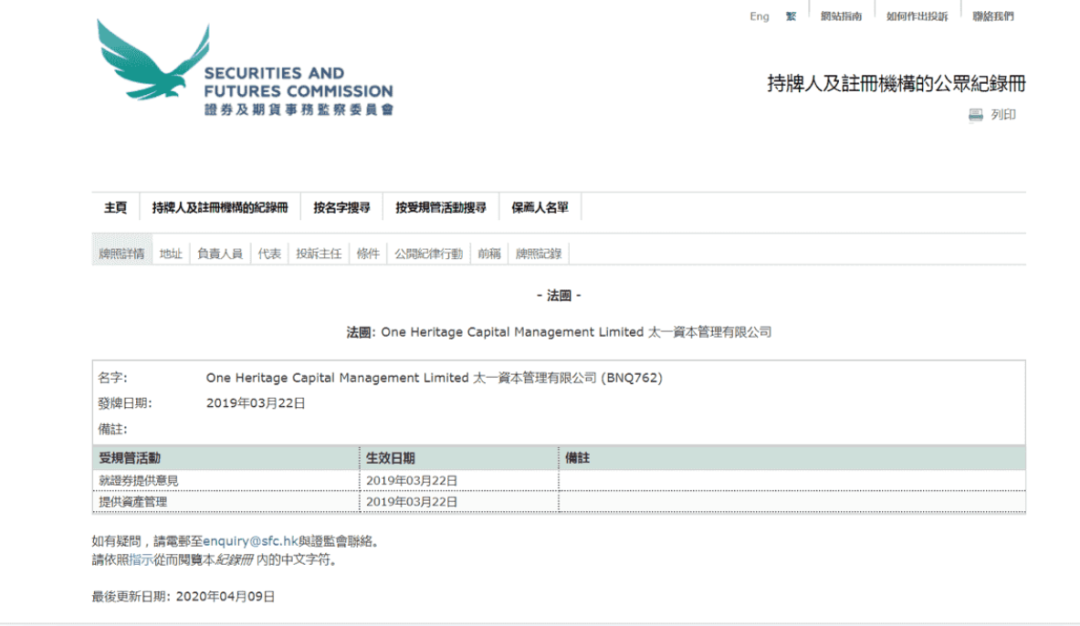Open 如何作出投訴 complaint link
This screenshot has width=1080, height=626.
(916, 17)
